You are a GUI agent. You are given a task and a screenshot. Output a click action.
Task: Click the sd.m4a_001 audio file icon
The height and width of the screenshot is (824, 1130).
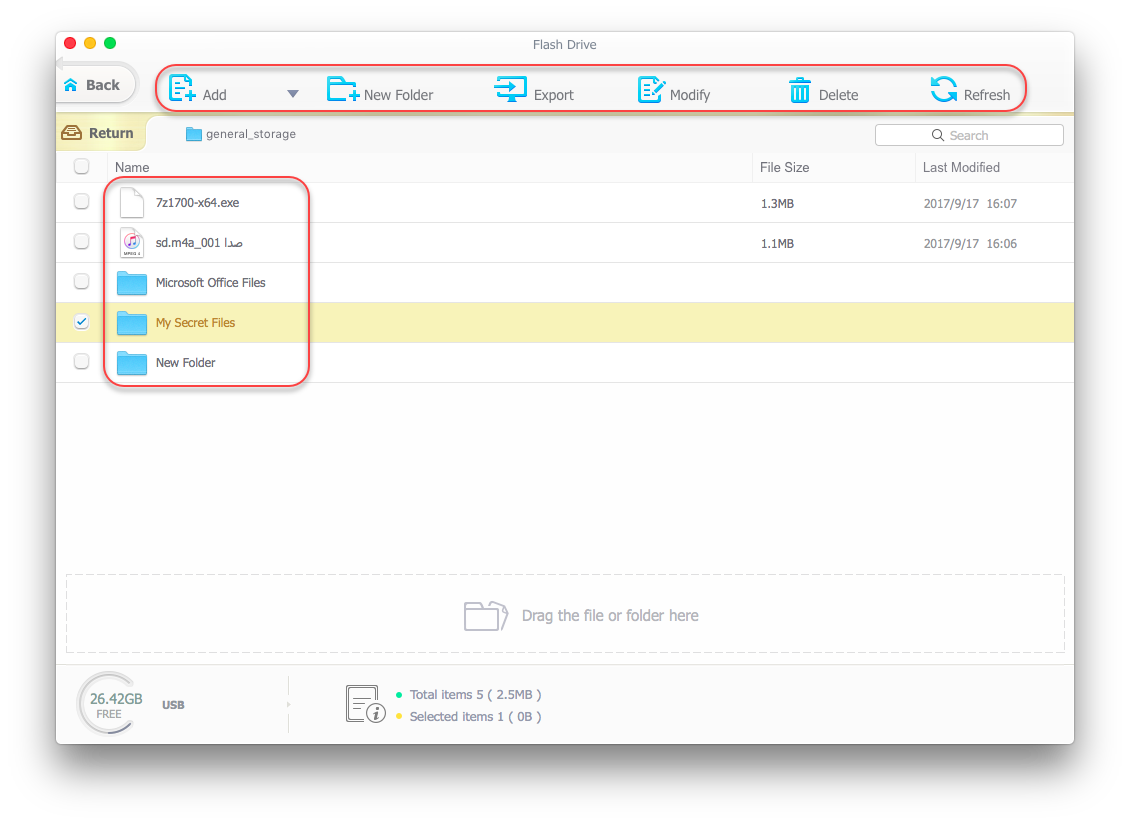click(x=132, y=243)
